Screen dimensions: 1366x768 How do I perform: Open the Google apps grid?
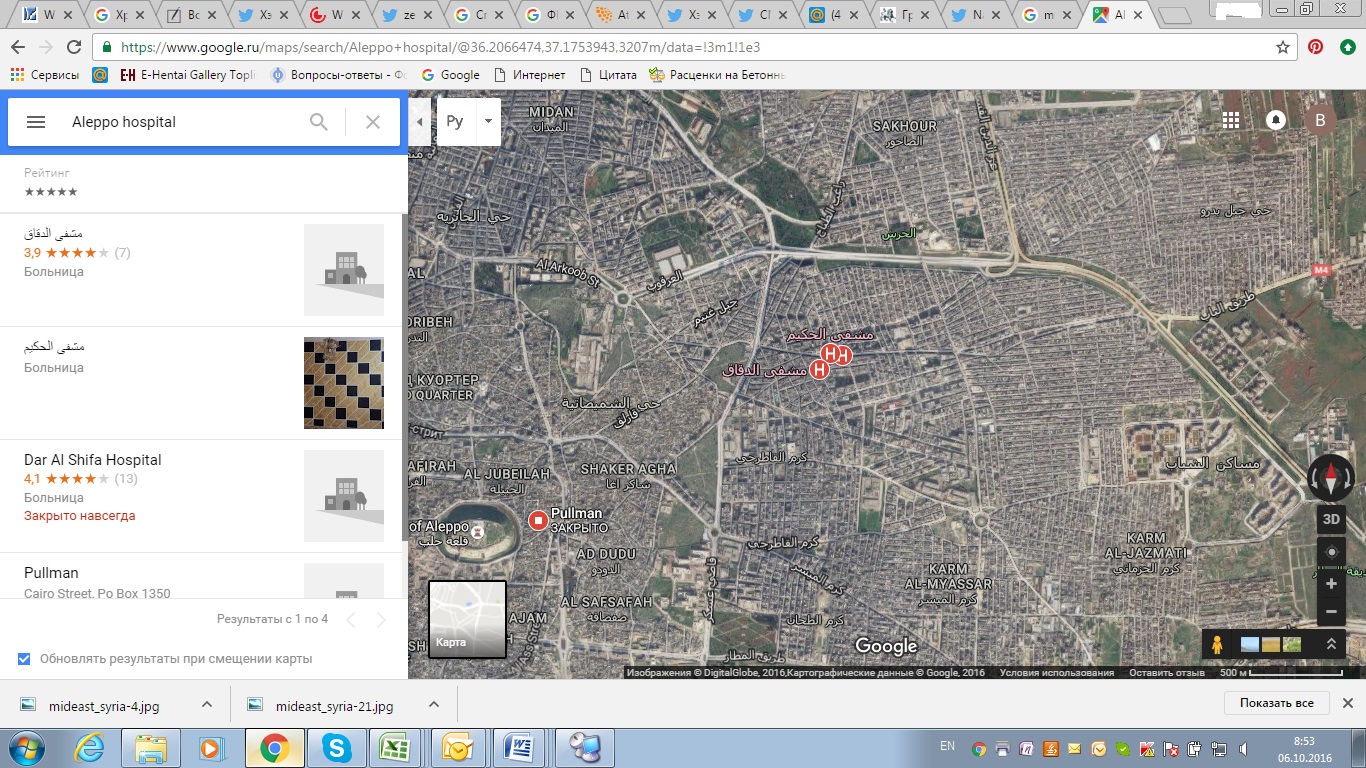click(1231, 120)
